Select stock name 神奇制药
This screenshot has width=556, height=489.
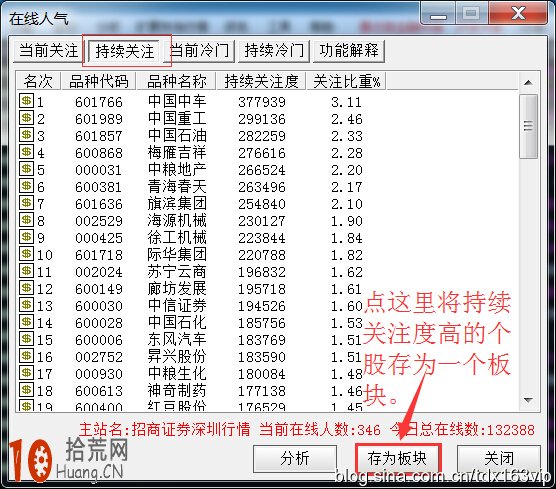click(x=177, y=391)
